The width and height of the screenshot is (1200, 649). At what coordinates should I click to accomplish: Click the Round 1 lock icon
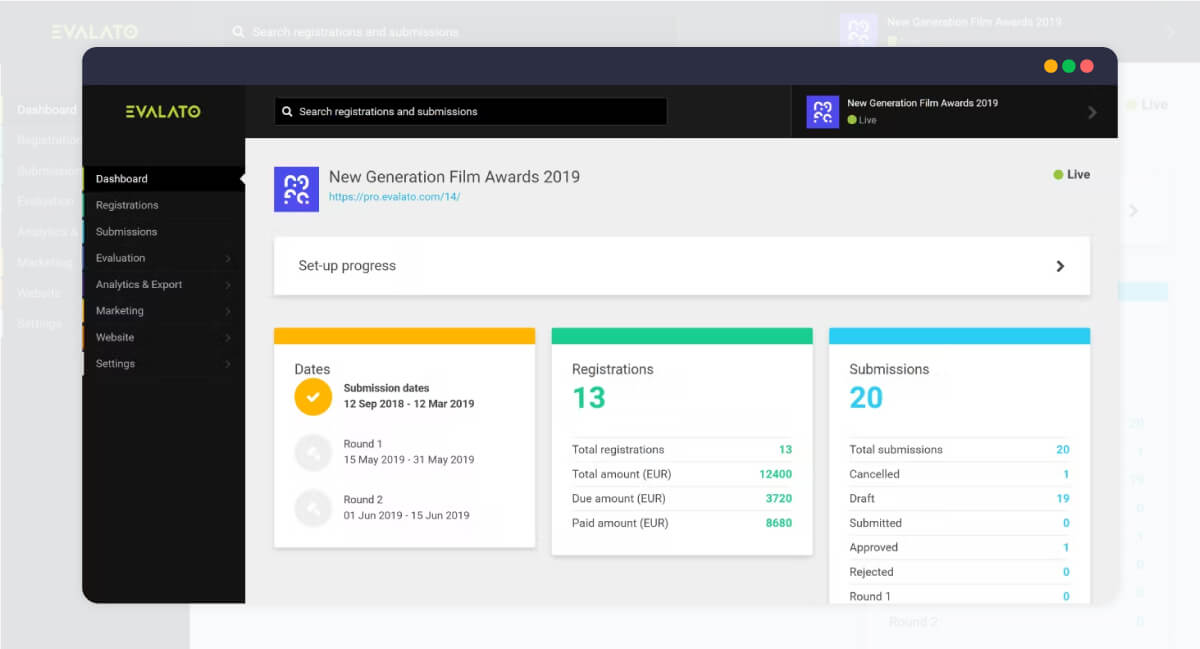pyautogui.click(x=313, y=452)
